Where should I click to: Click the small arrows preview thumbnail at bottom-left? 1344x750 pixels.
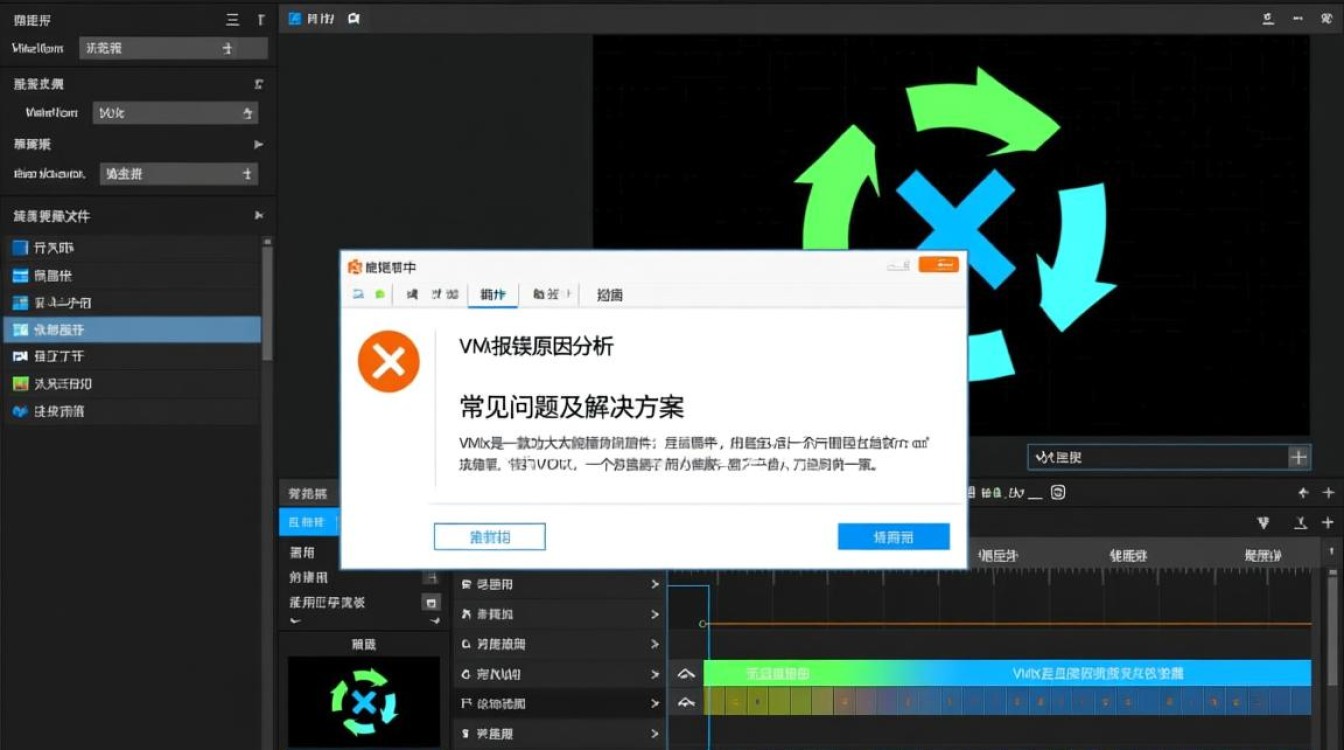point(364,702)
